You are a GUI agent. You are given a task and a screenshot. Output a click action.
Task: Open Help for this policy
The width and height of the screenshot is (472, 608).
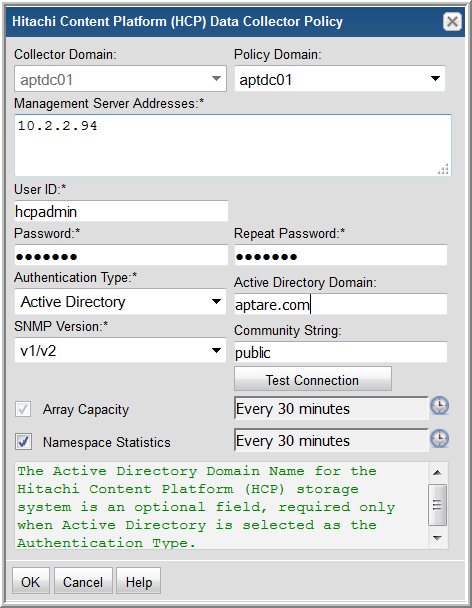coord(139,581)
